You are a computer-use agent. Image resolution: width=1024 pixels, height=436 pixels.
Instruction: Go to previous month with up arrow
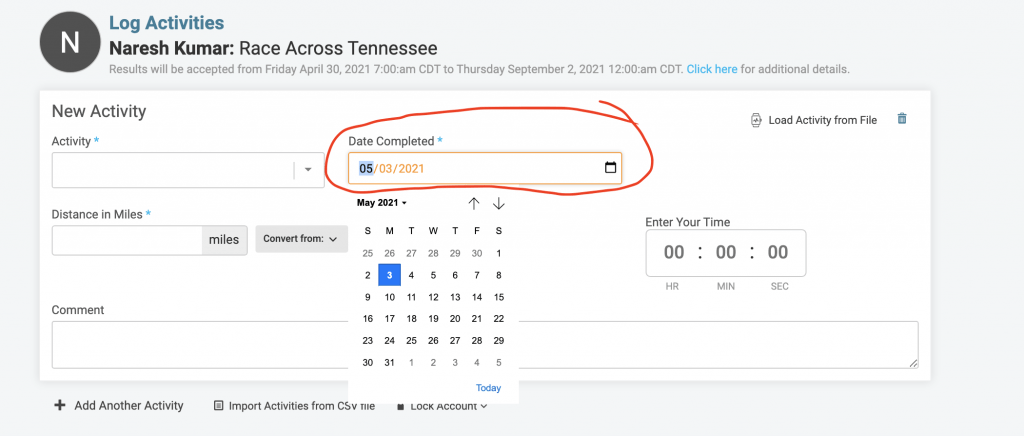pos(474,204)
